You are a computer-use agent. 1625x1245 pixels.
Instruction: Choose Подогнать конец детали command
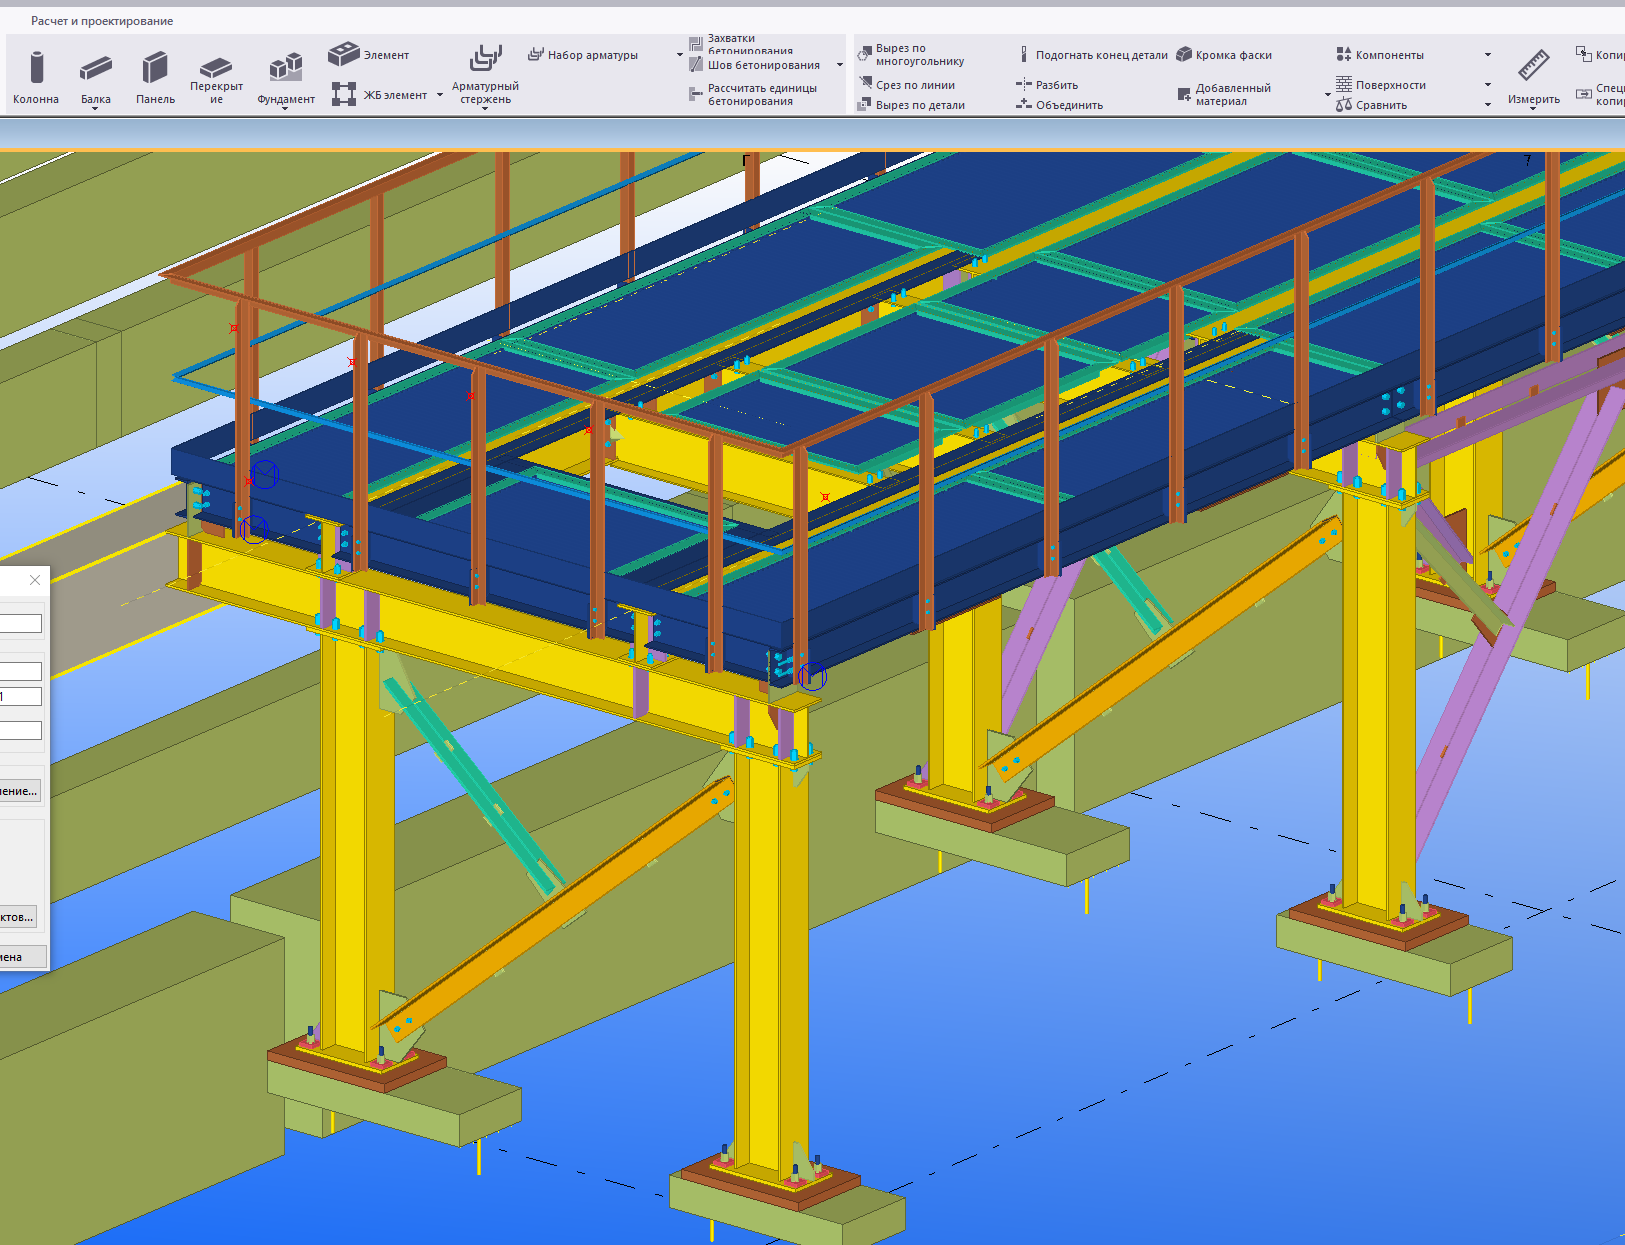(x=1093, y=55)
